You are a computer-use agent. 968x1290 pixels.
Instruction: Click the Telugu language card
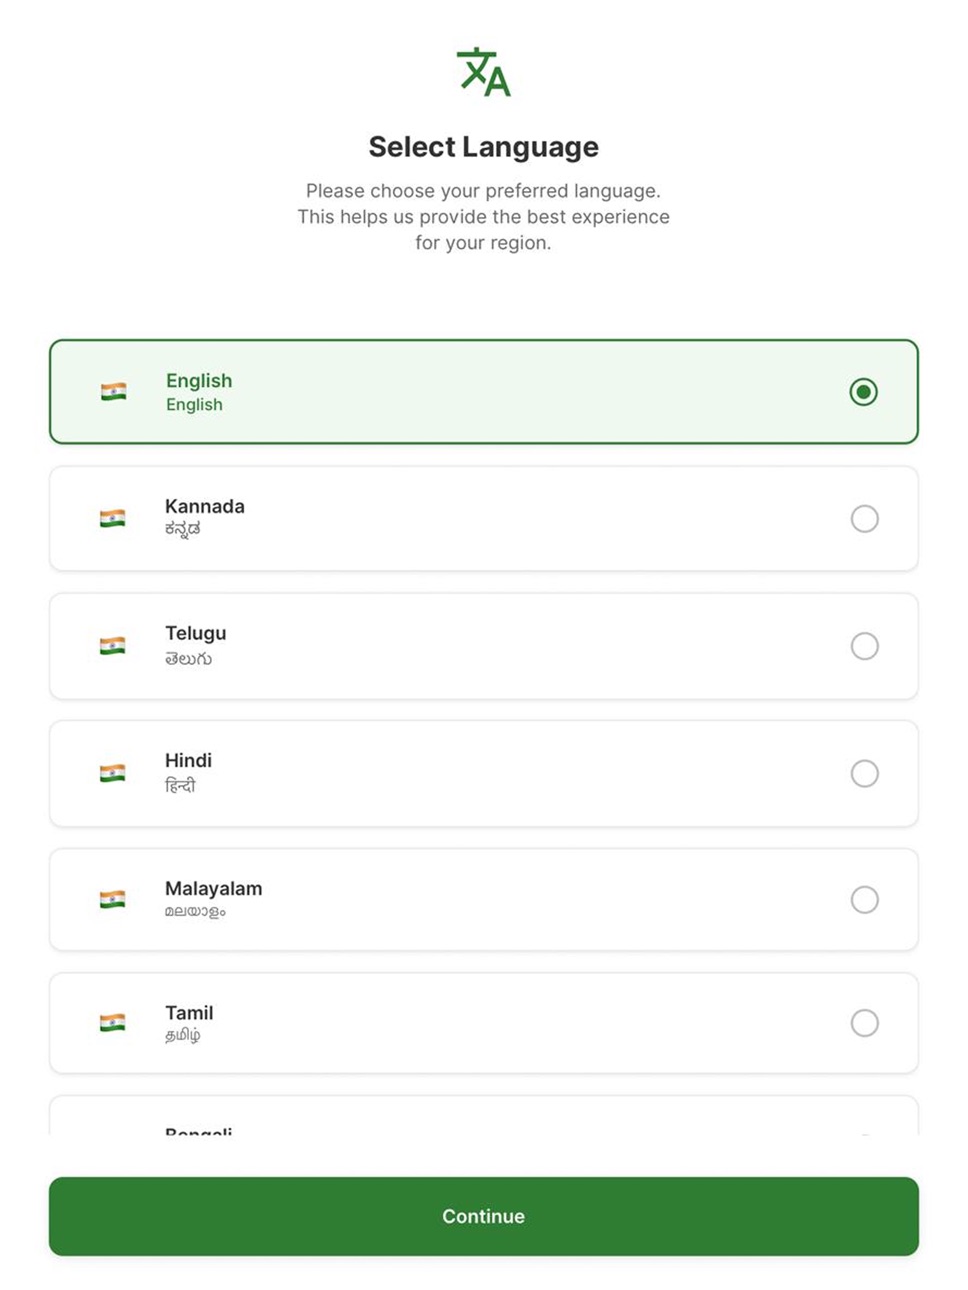(484, 646)
